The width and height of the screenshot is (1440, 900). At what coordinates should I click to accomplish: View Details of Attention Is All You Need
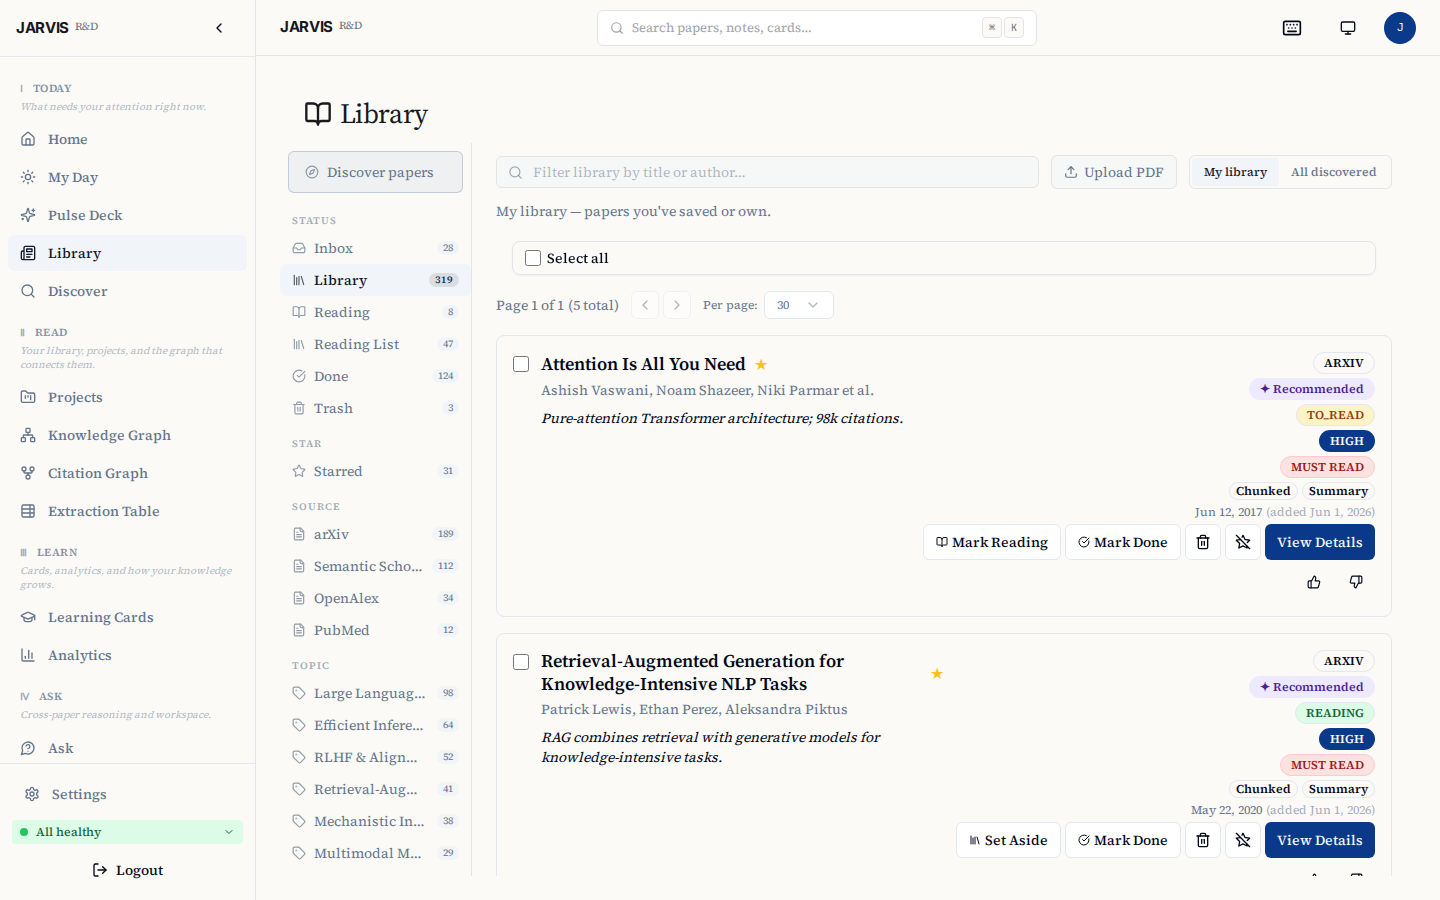[x=1320, y=542]
